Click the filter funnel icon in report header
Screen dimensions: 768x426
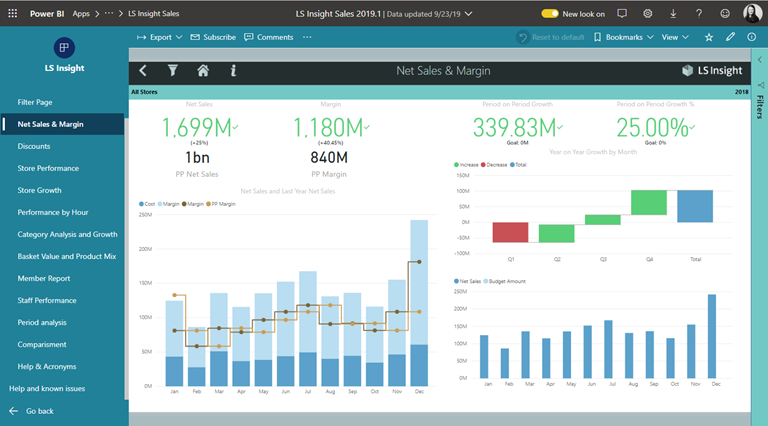[x=172, y=71]
